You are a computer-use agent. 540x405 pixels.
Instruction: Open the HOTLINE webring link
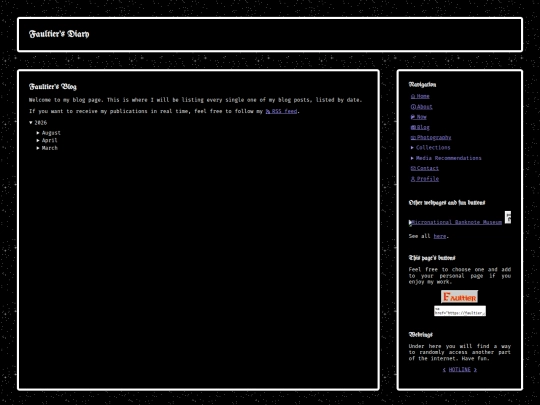(x=459, y=370)
